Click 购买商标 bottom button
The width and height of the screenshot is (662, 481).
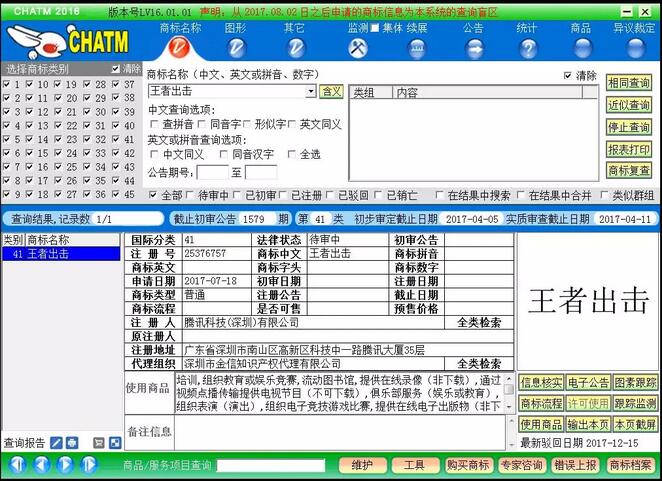point(468,465)
